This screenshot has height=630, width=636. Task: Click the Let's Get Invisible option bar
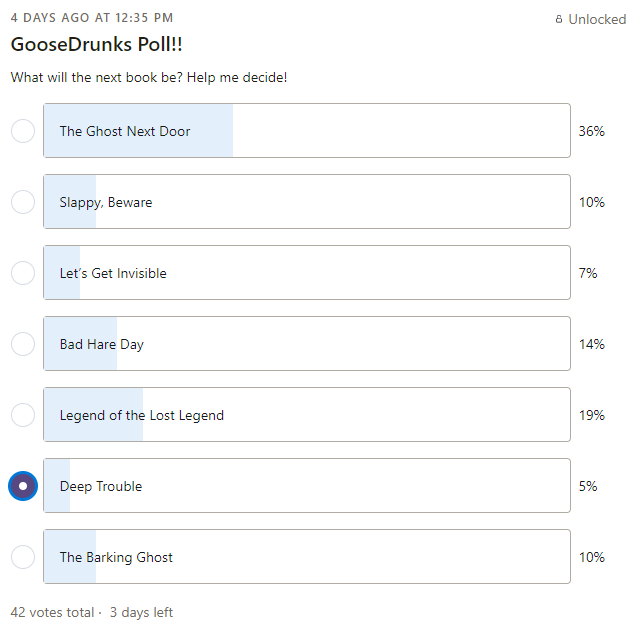tap(307, 273)
